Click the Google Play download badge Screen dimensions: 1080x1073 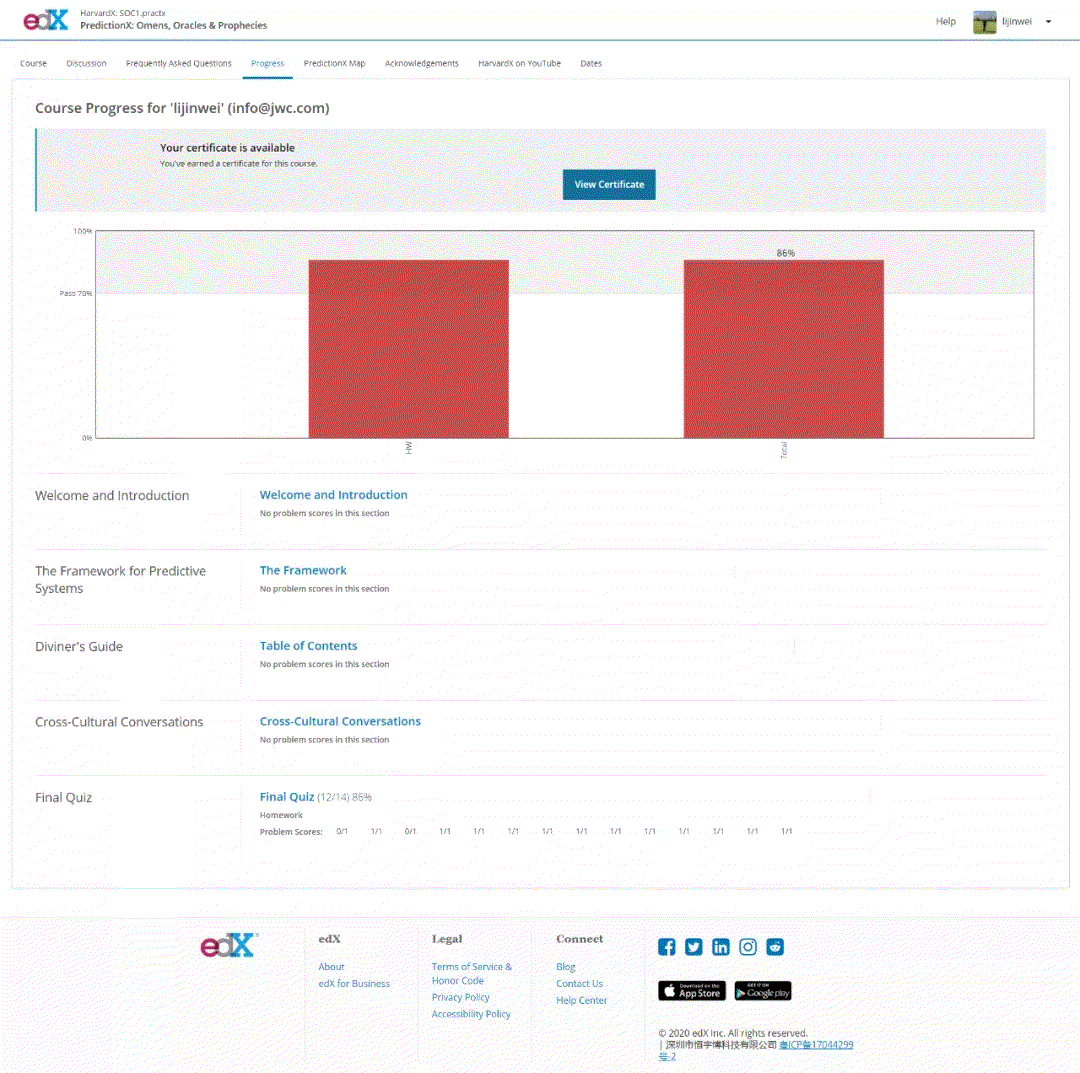[762, 990]
